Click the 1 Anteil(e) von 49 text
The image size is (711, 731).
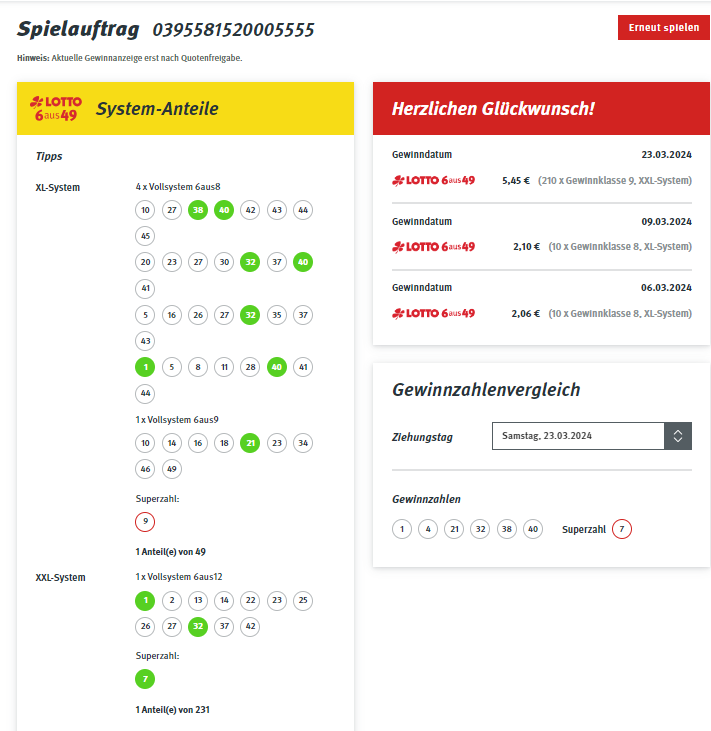170,552
